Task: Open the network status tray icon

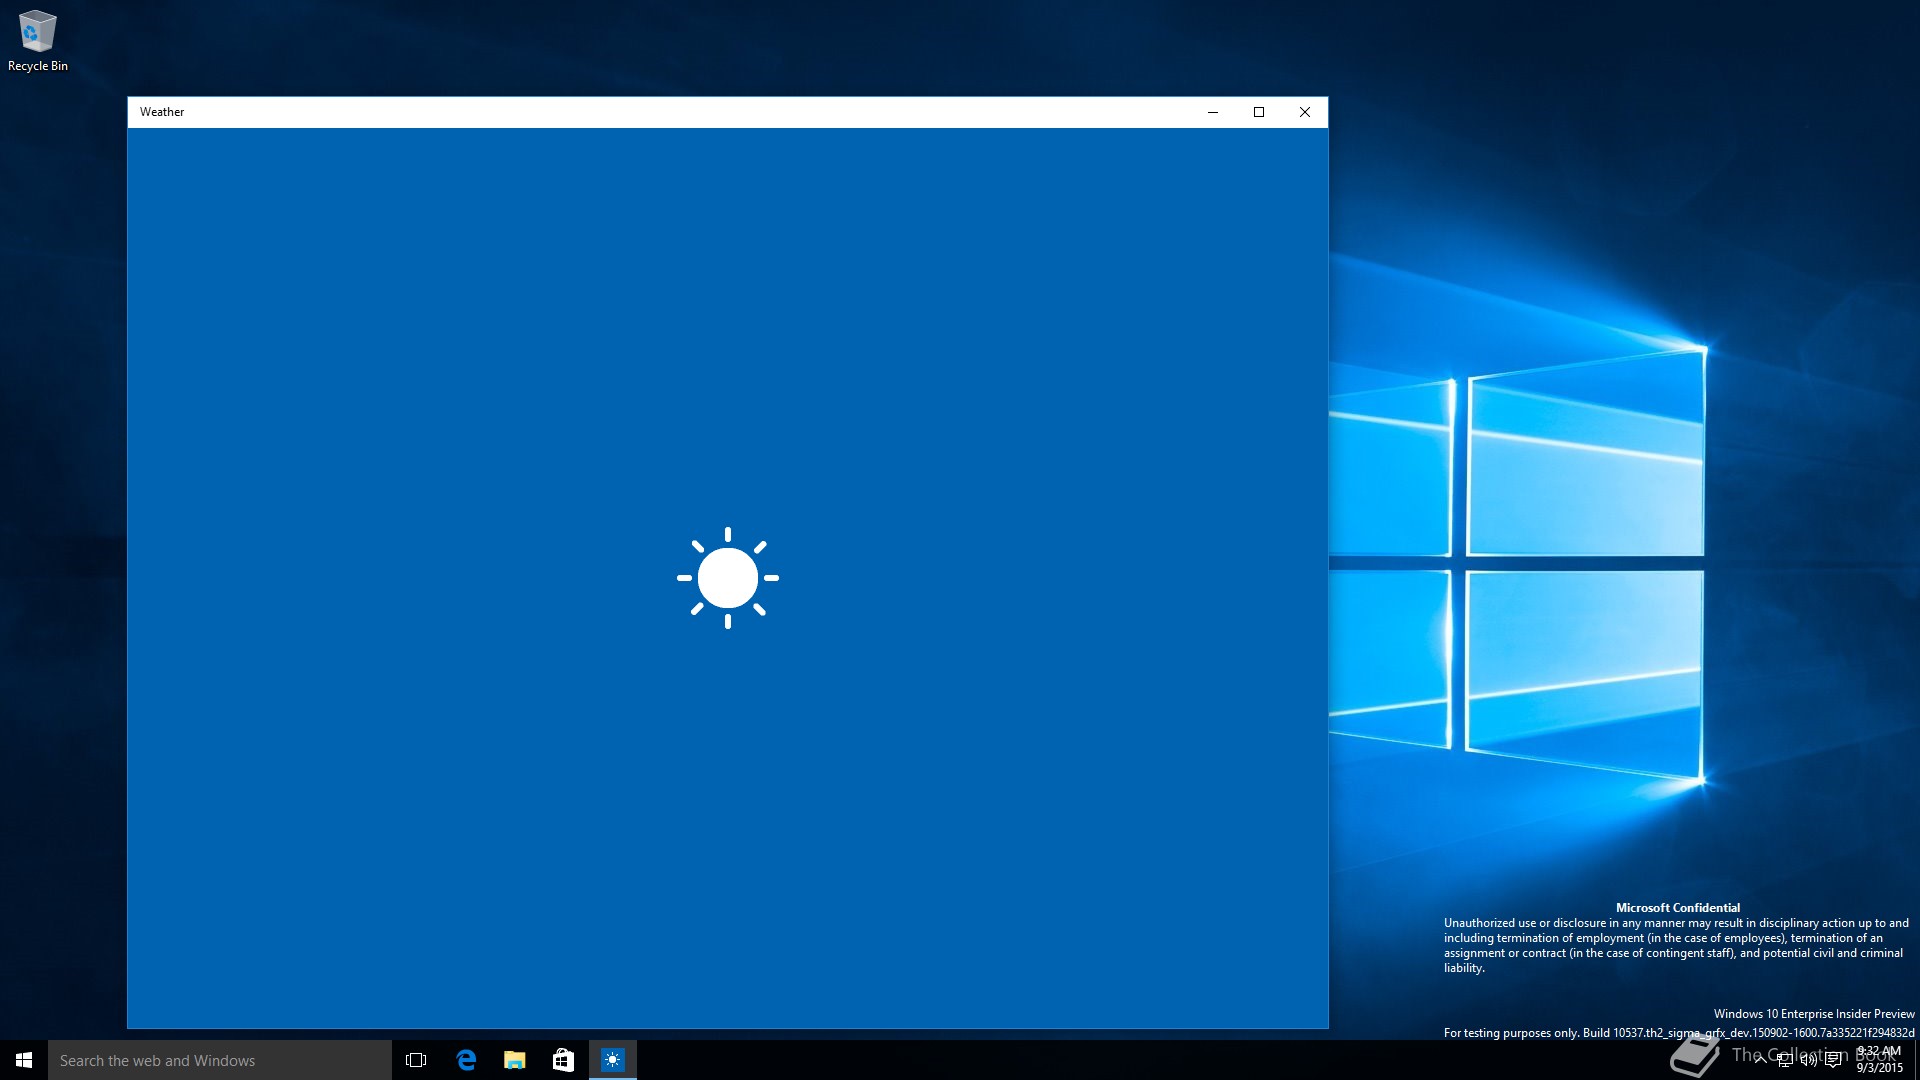Action: [1784, 1060]
